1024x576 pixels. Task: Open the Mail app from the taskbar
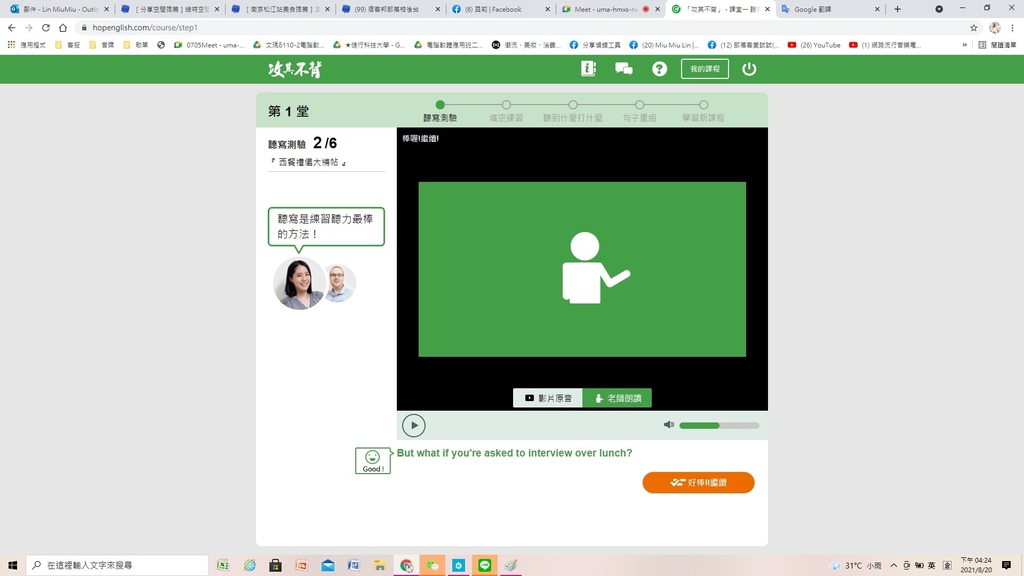328,566
